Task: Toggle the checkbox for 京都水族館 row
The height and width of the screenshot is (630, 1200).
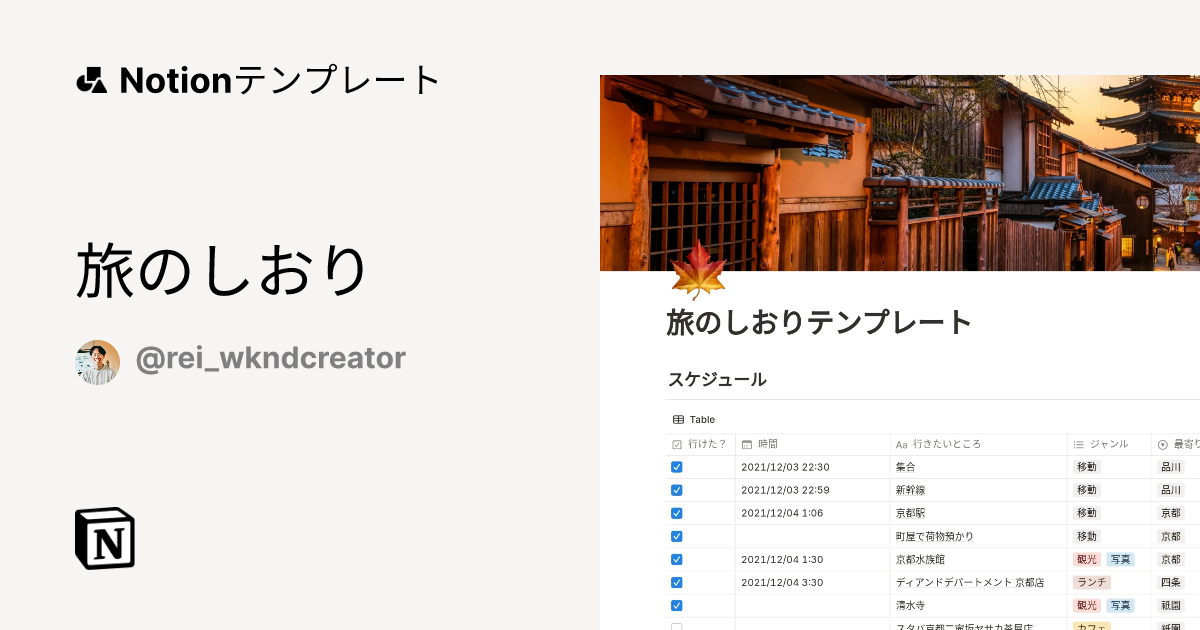Action: [677, 559]
